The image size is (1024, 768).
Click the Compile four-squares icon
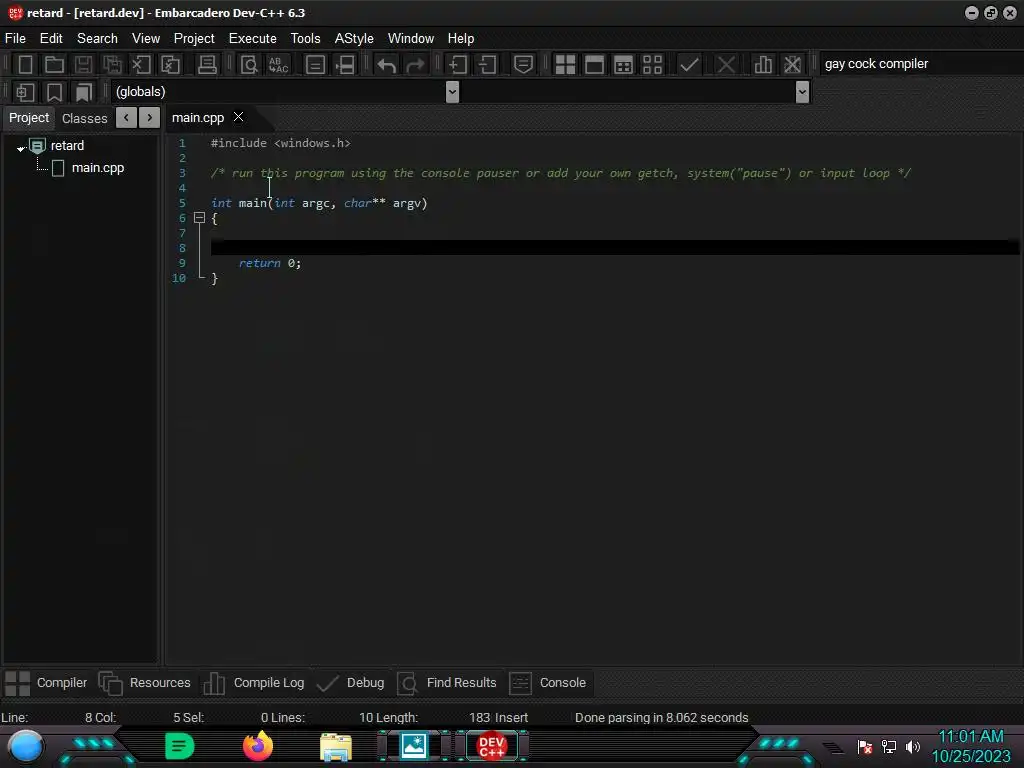tap(565, 64)
